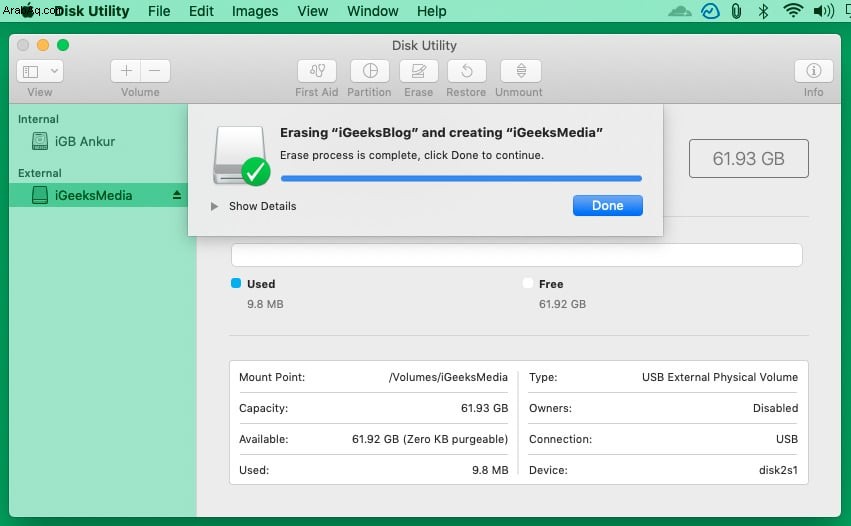Click the green zoom window button
This screenshot has height=526, width=851.
coord(63,45)
